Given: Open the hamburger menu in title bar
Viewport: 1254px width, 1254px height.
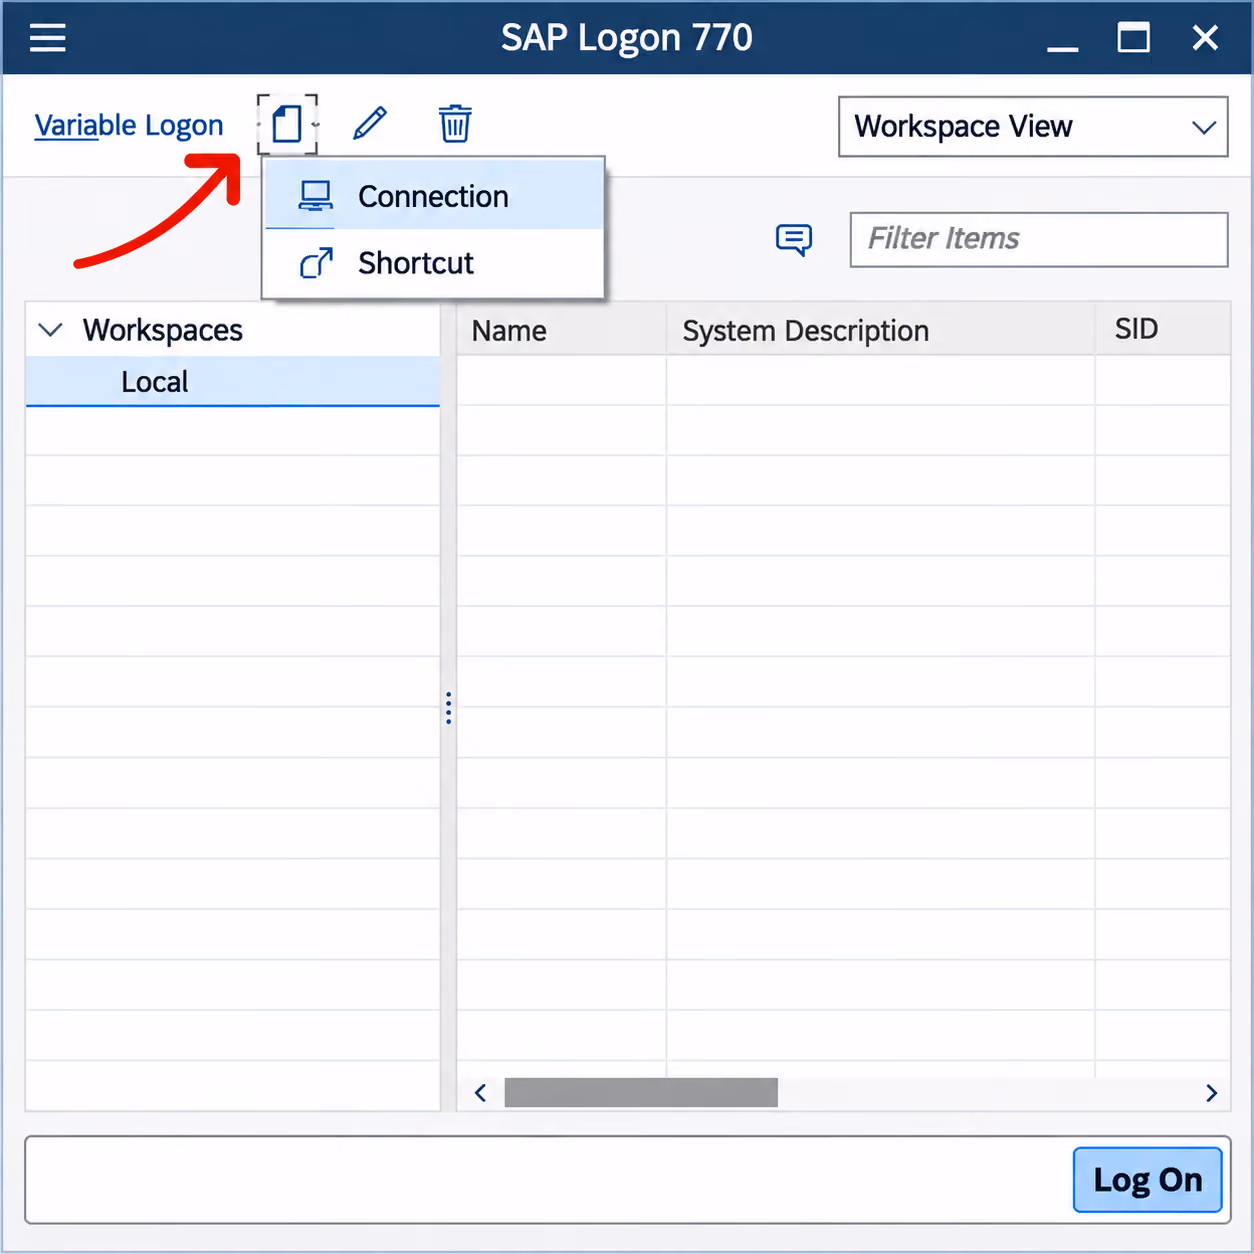Looking at the screenshot, I should tap(47, 38).
